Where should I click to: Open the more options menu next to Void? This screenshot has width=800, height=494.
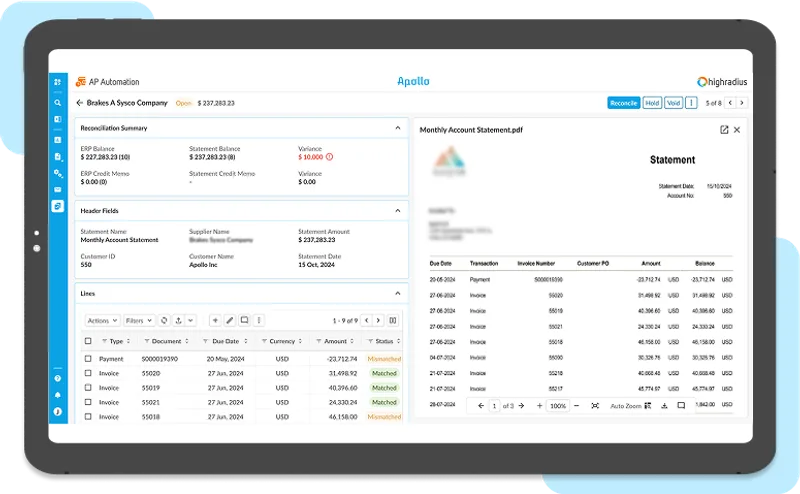point(691,103)
